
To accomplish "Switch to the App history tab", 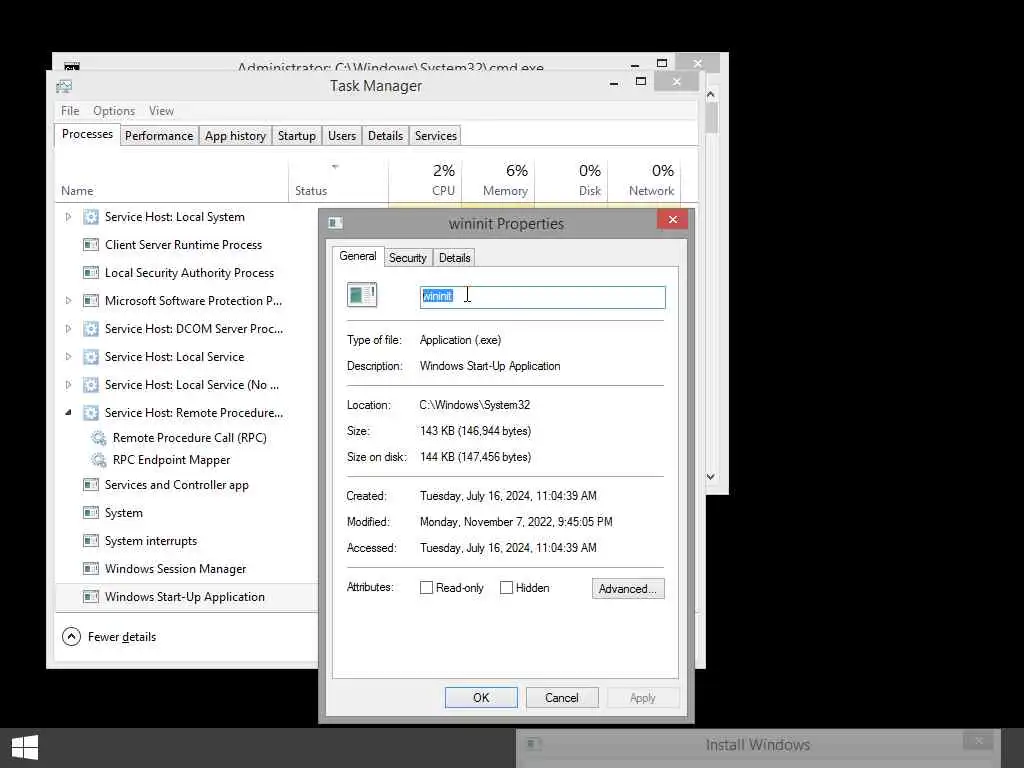I will coord(235,136).
